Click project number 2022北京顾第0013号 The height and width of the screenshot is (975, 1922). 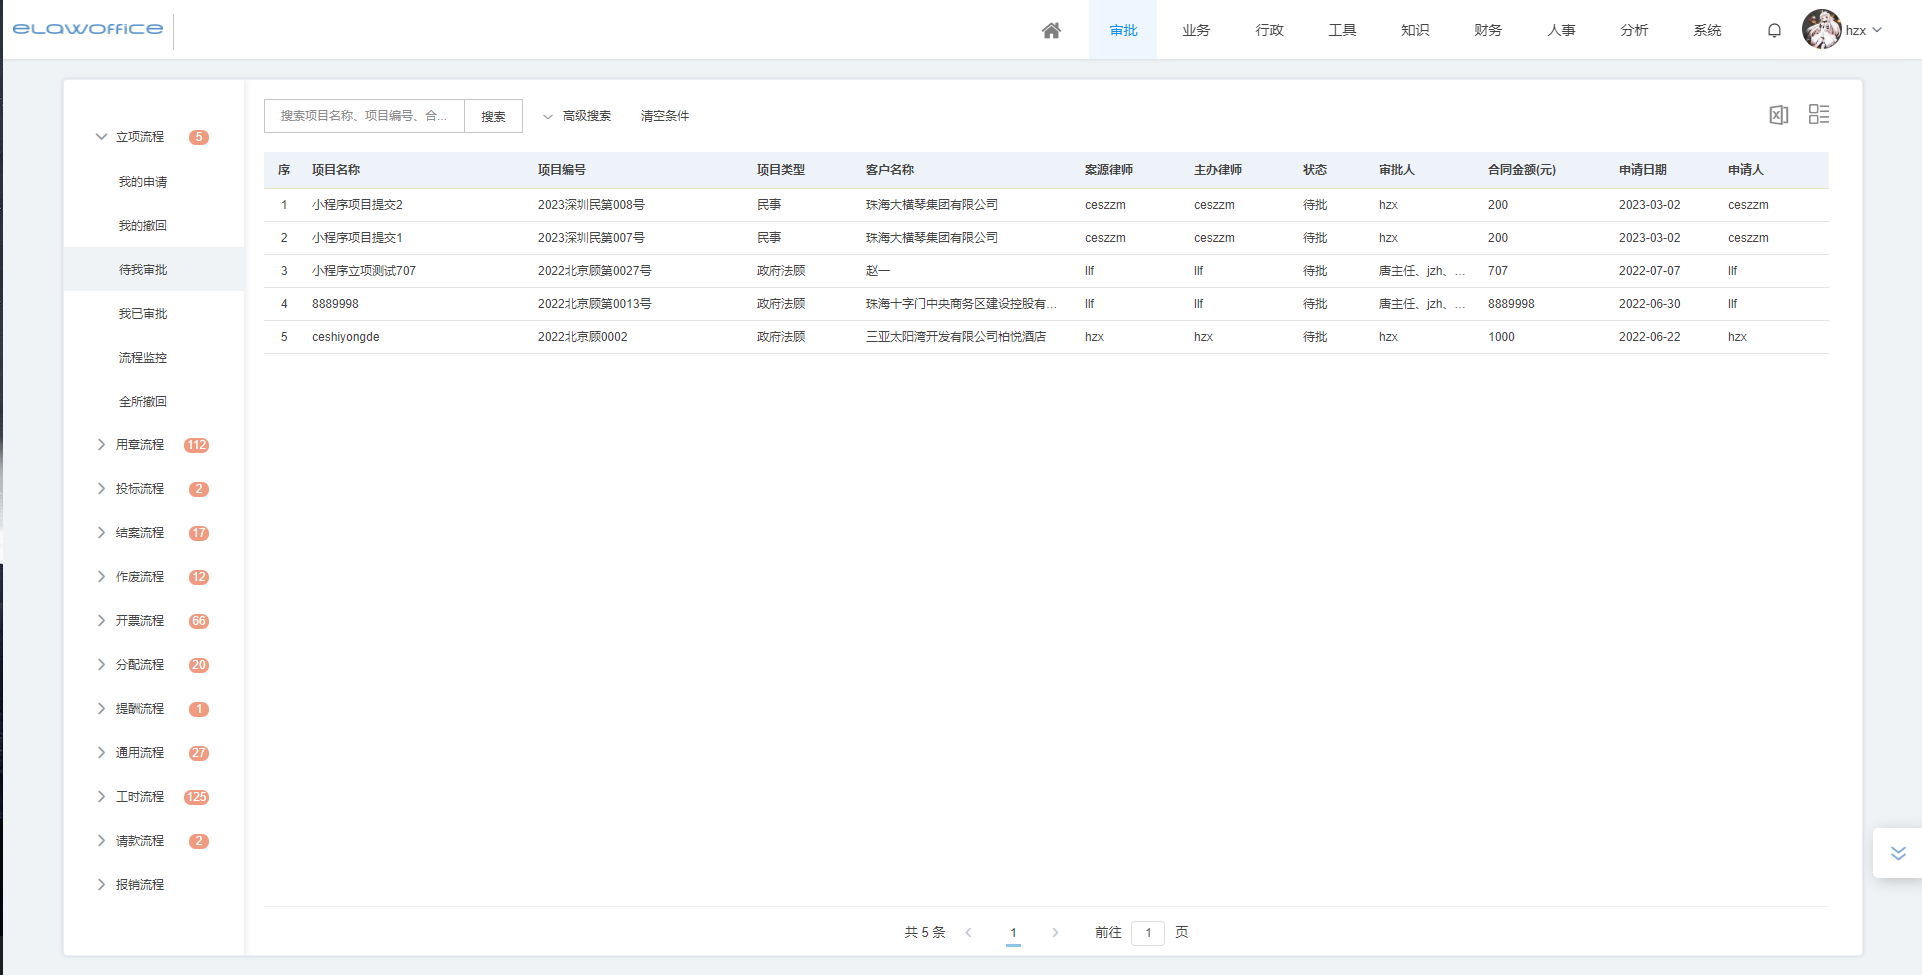coord(594,304)
